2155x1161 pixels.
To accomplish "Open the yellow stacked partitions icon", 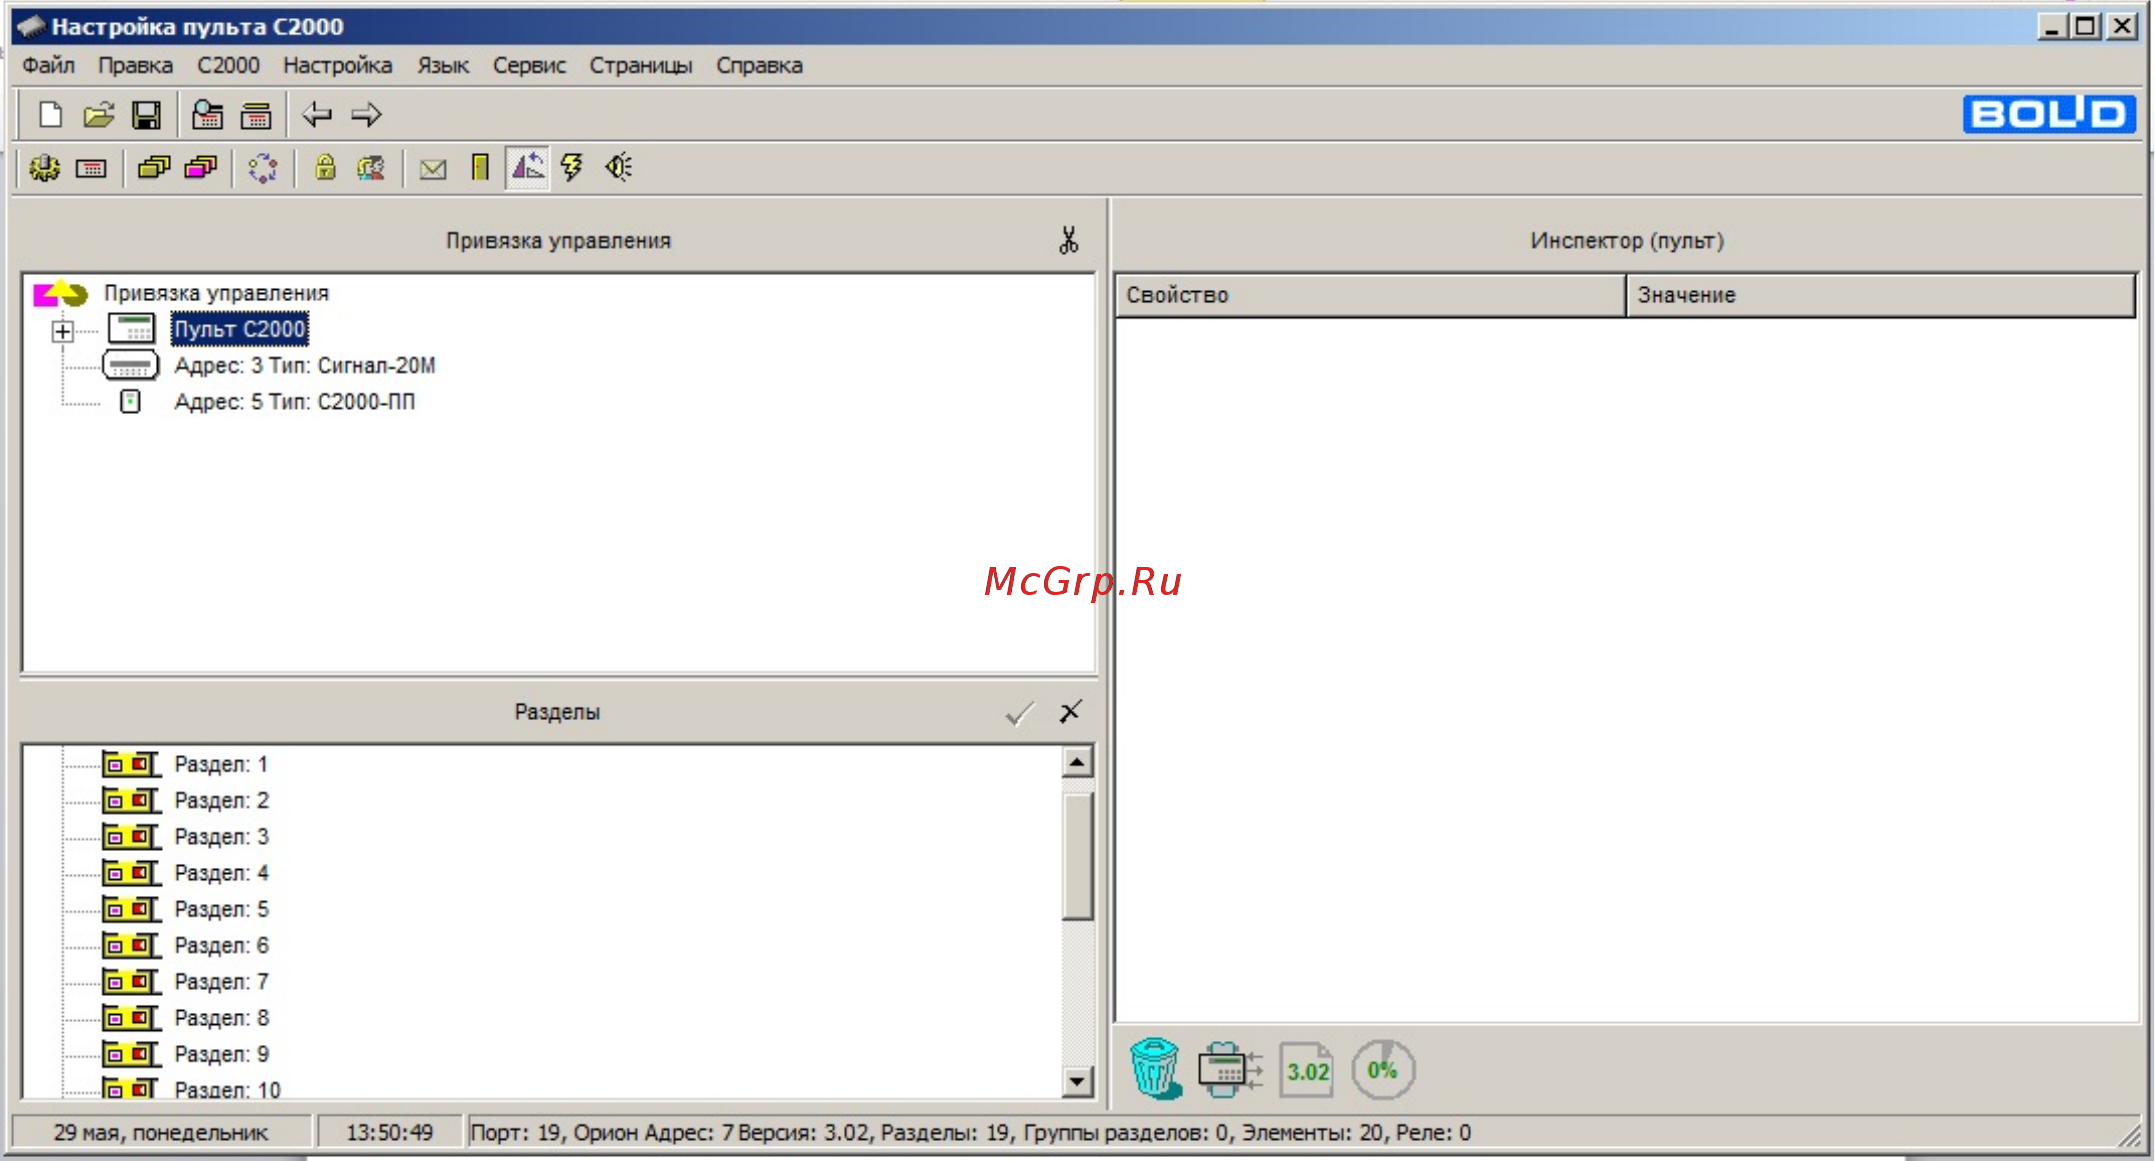I will click(154, 168).
